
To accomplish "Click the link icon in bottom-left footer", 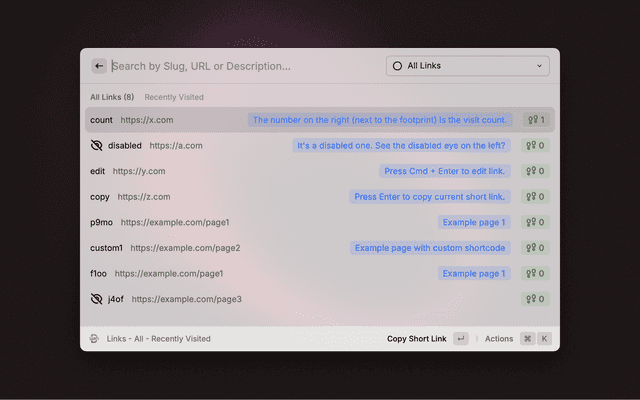I will 94,339.
